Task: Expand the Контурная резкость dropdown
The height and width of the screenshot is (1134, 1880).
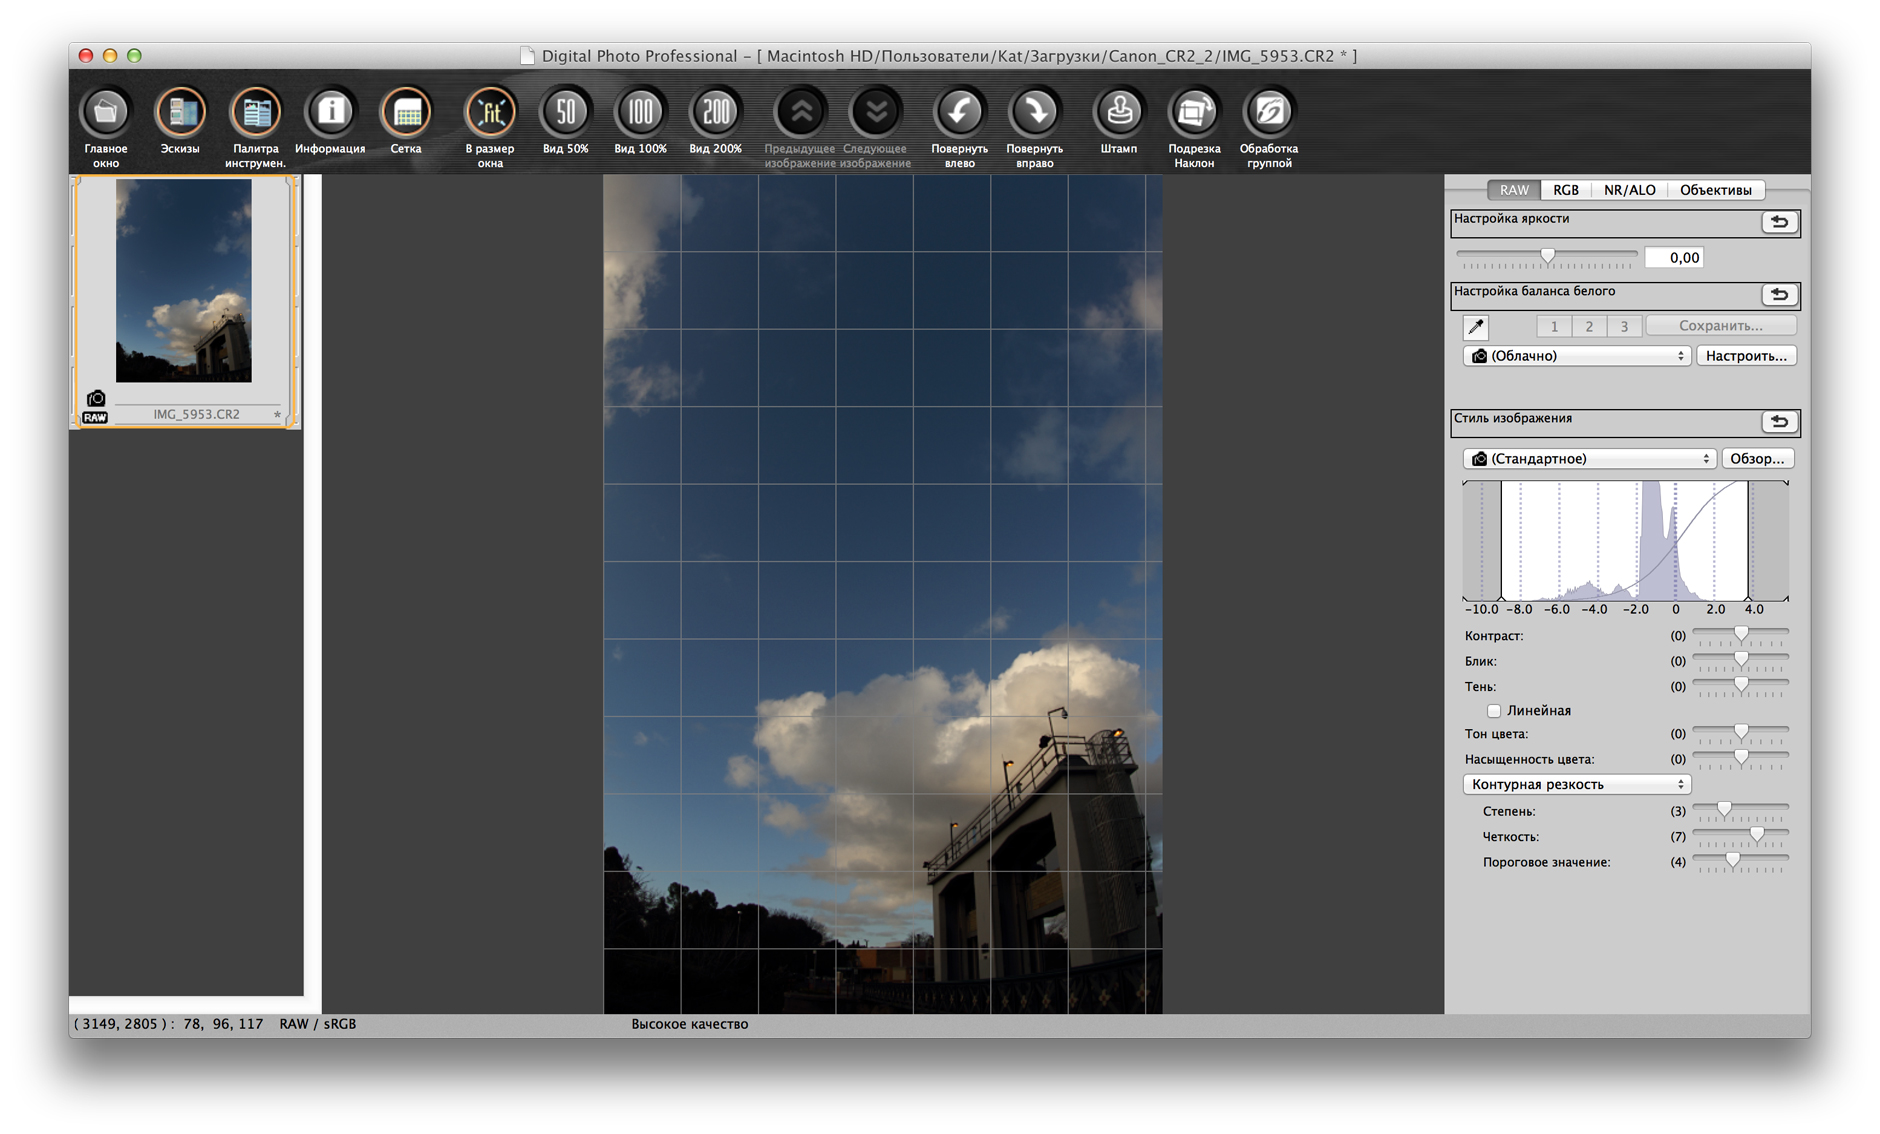Action: tap(1577, 785)
